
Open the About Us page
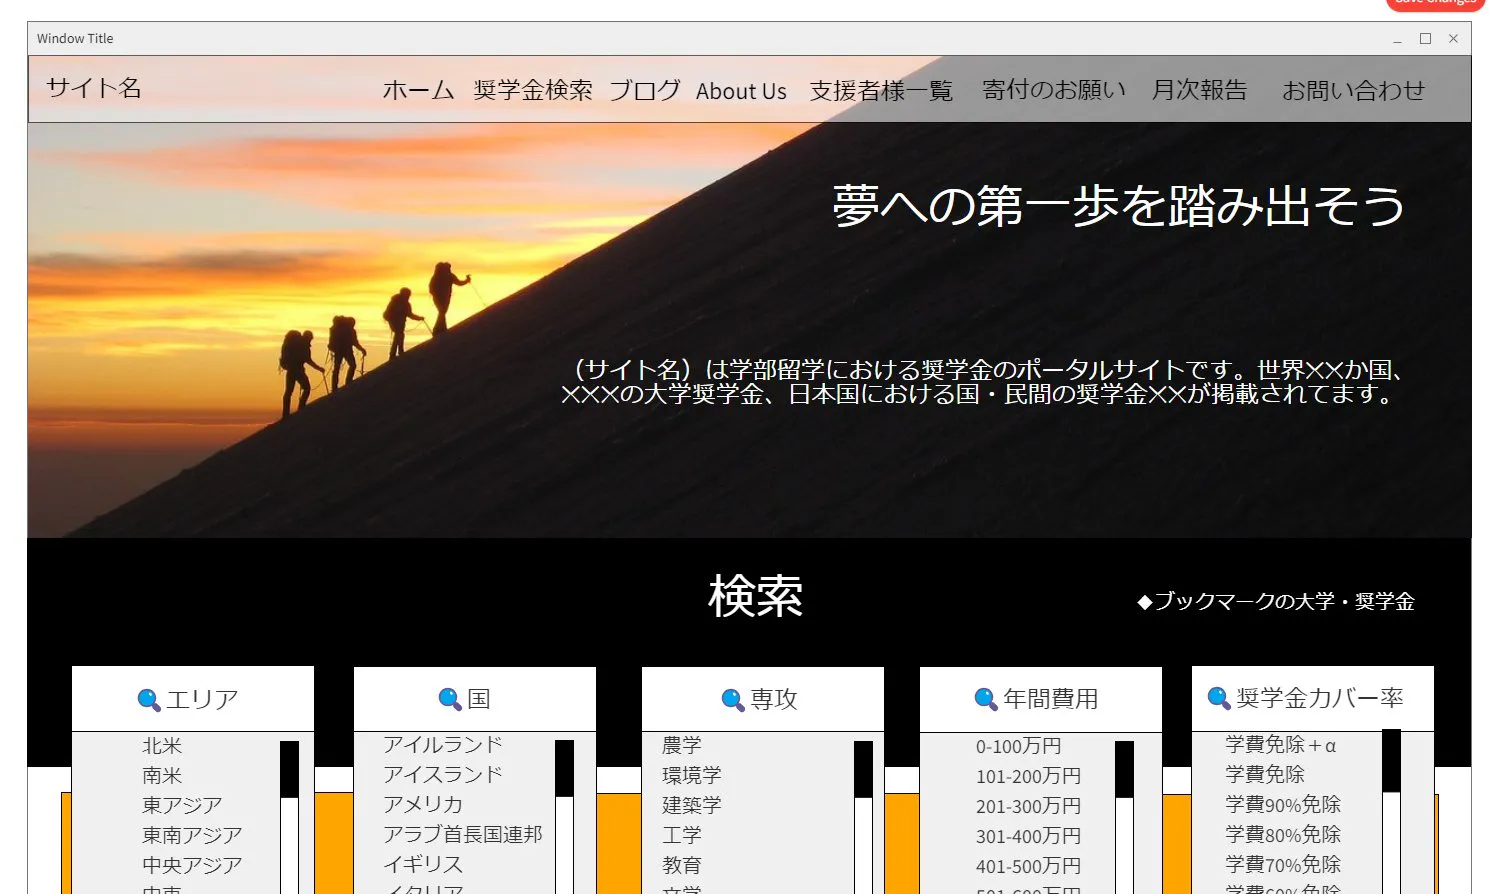(x=741, y=92)
